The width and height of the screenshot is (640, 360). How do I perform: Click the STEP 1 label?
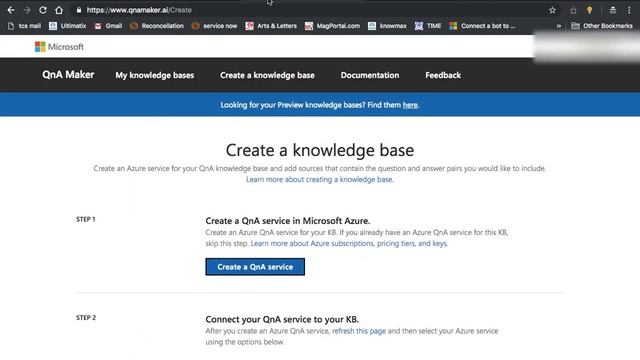pos(85,219)
